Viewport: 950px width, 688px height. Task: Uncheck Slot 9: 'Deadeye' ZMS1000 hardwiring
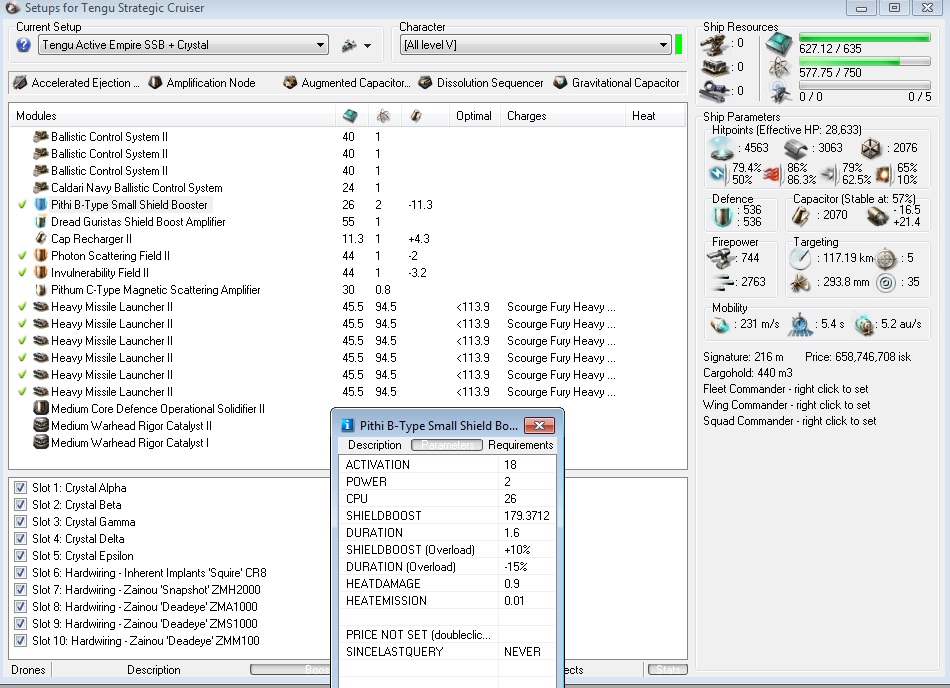(20, 623)
